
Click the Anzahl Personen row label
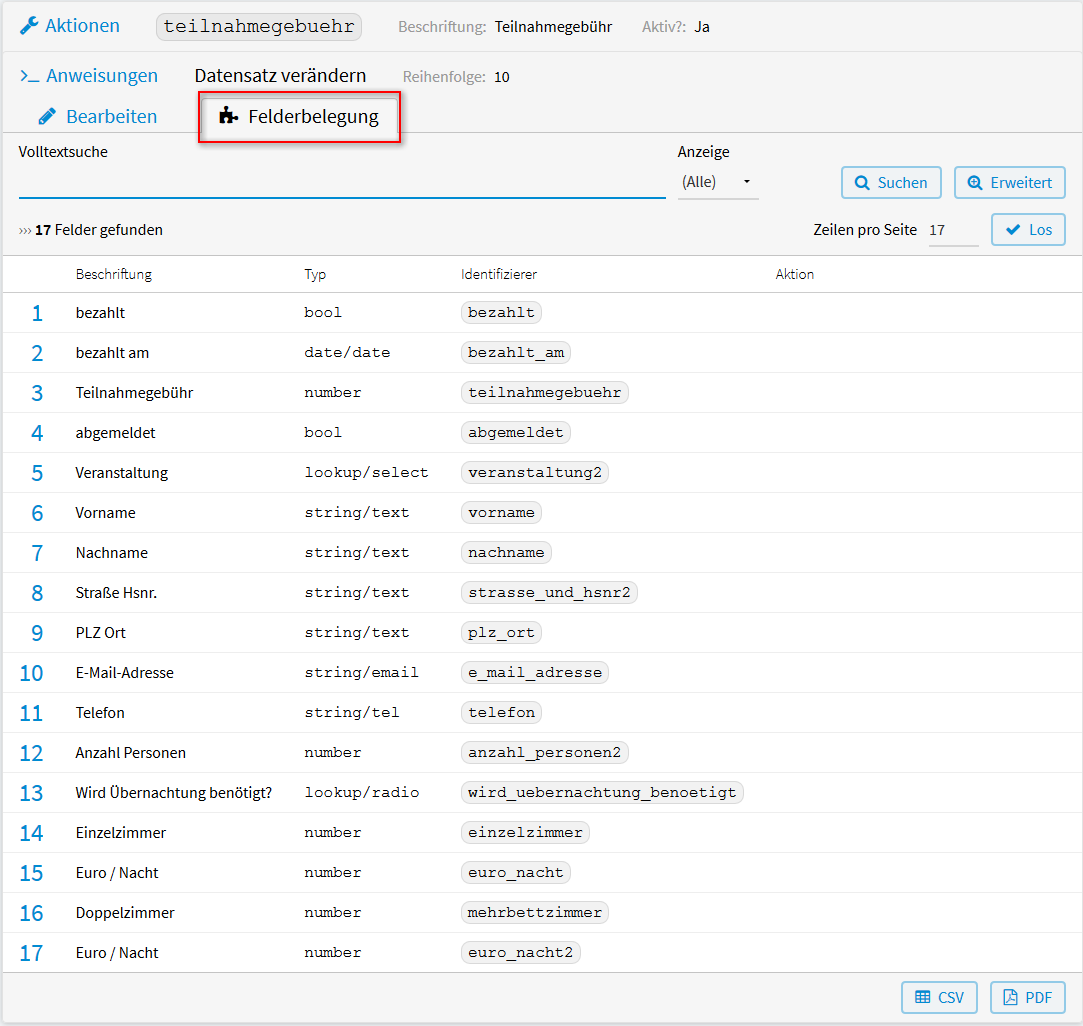[x=131, y=753]
